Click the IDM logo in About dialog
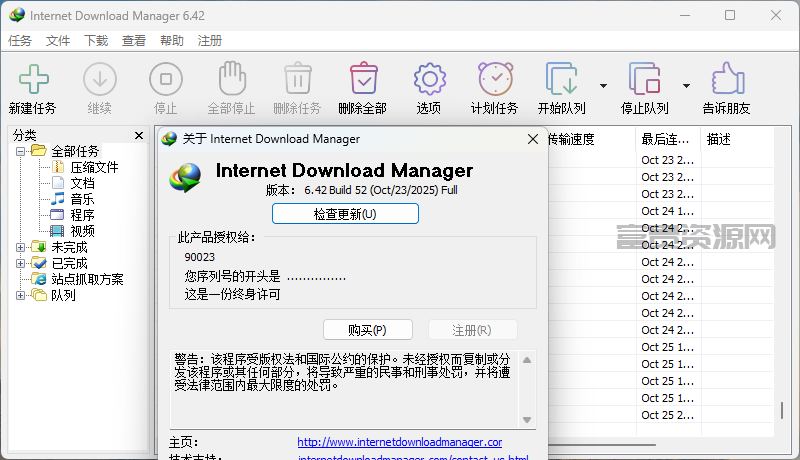 tap(185, 177)
